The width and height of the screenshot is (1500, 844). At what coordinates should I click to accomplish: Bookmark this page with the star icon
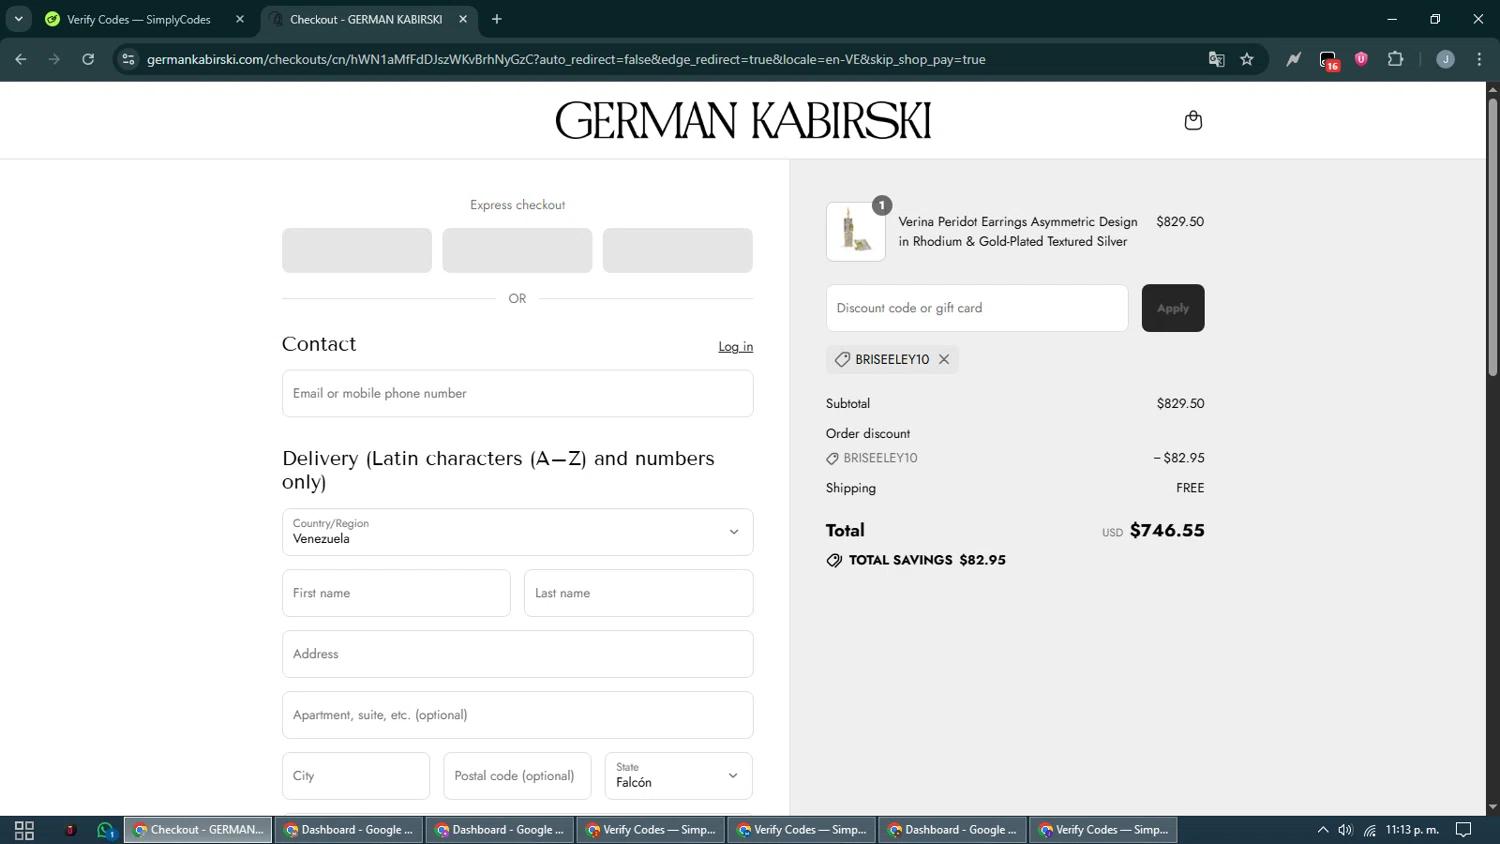pyautogui.click(x=1247, y=59)
